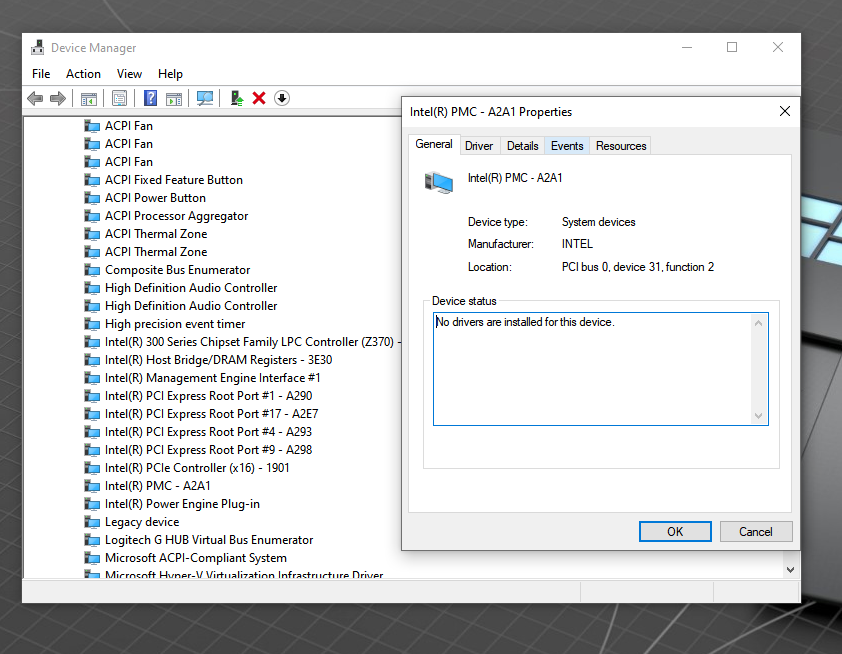Select Intel(R) PMC - A2A1 in device list
This screenshot has height=654, width=842.
click(x=157, y=486)
